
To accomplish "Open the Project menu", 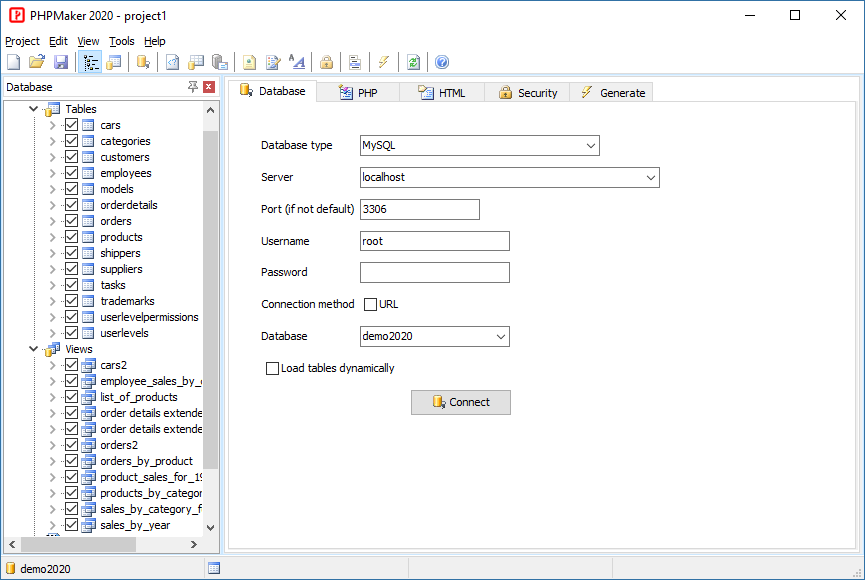I will pos(22,41).
